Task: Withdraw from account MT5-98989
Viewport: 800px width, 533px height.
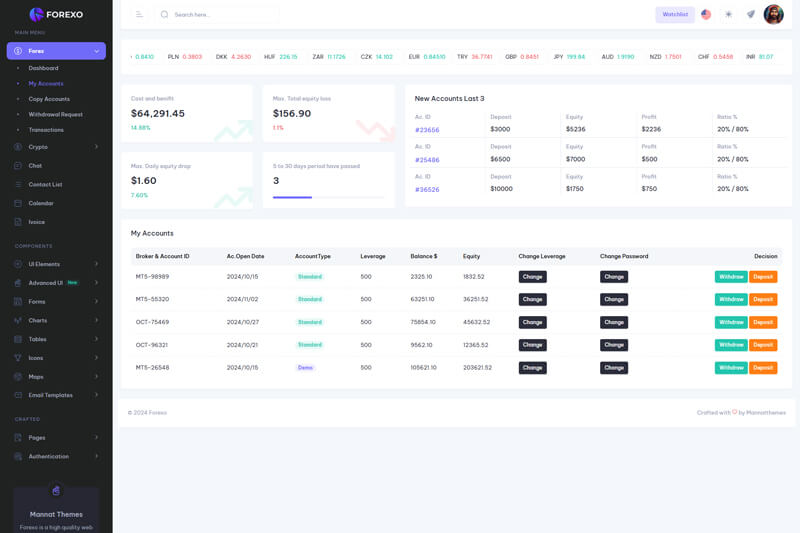Action: click(x=731, y=277)
